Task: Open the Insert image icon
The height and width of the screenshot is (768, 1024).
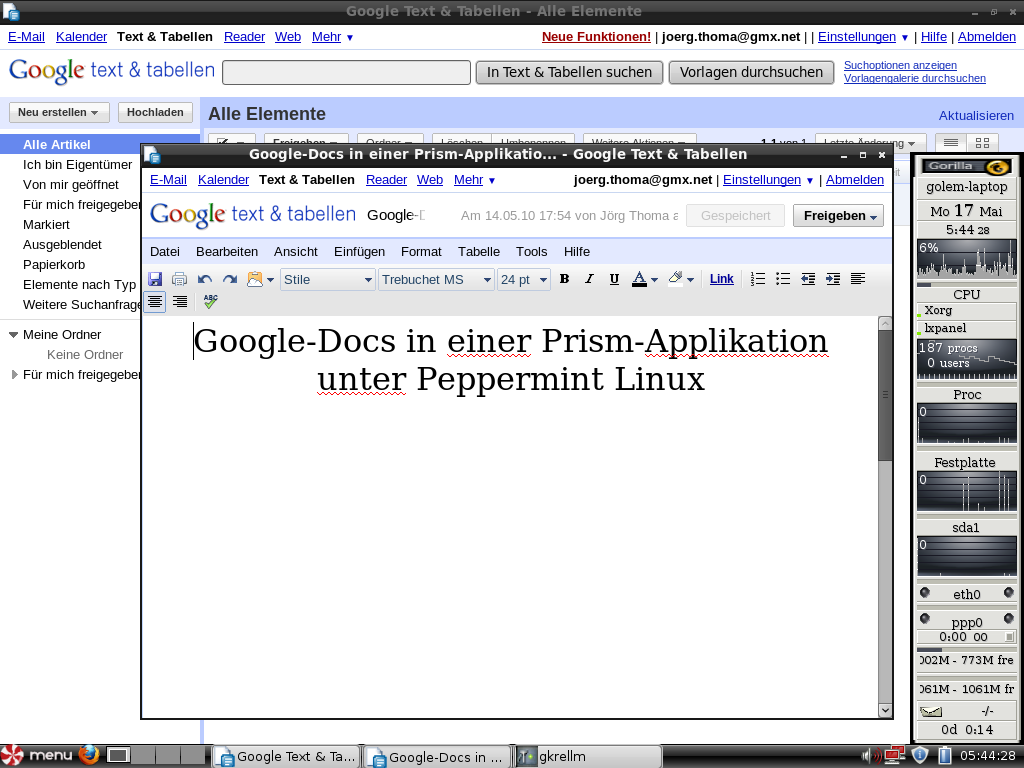Action: [253, 279]
